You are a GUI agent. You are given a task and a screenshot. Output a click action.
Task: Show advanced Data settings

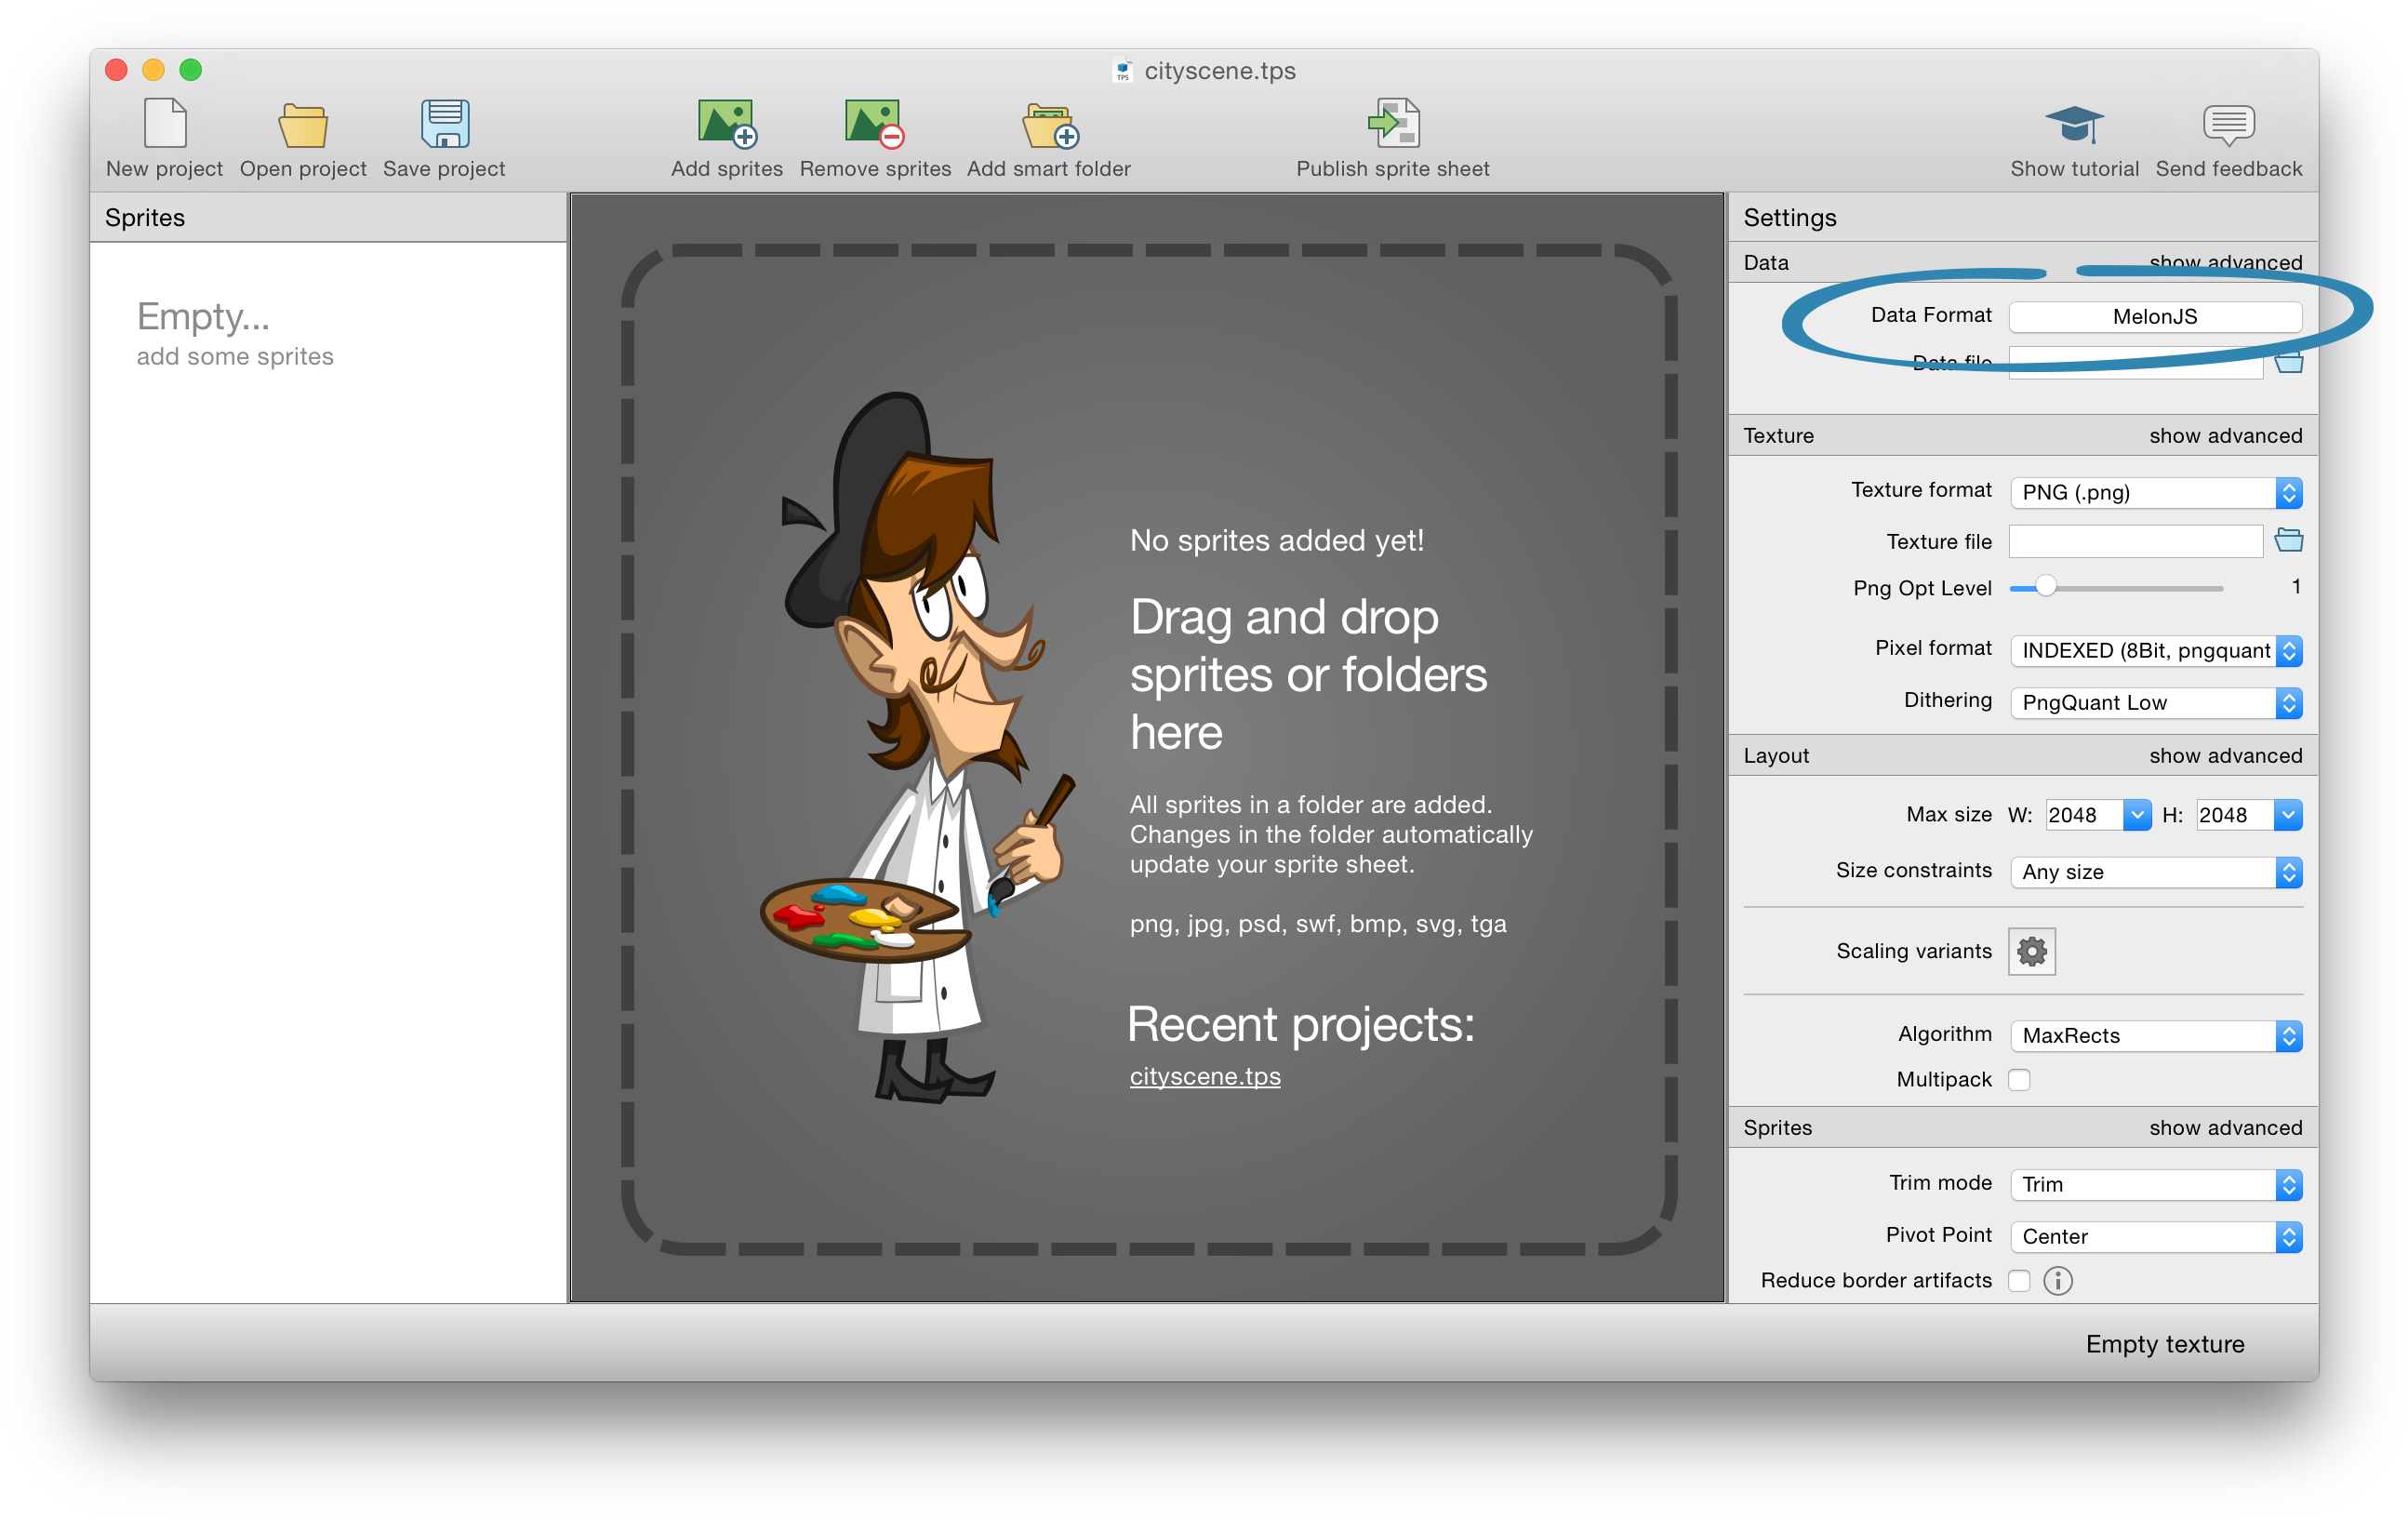coord(2225,262)
